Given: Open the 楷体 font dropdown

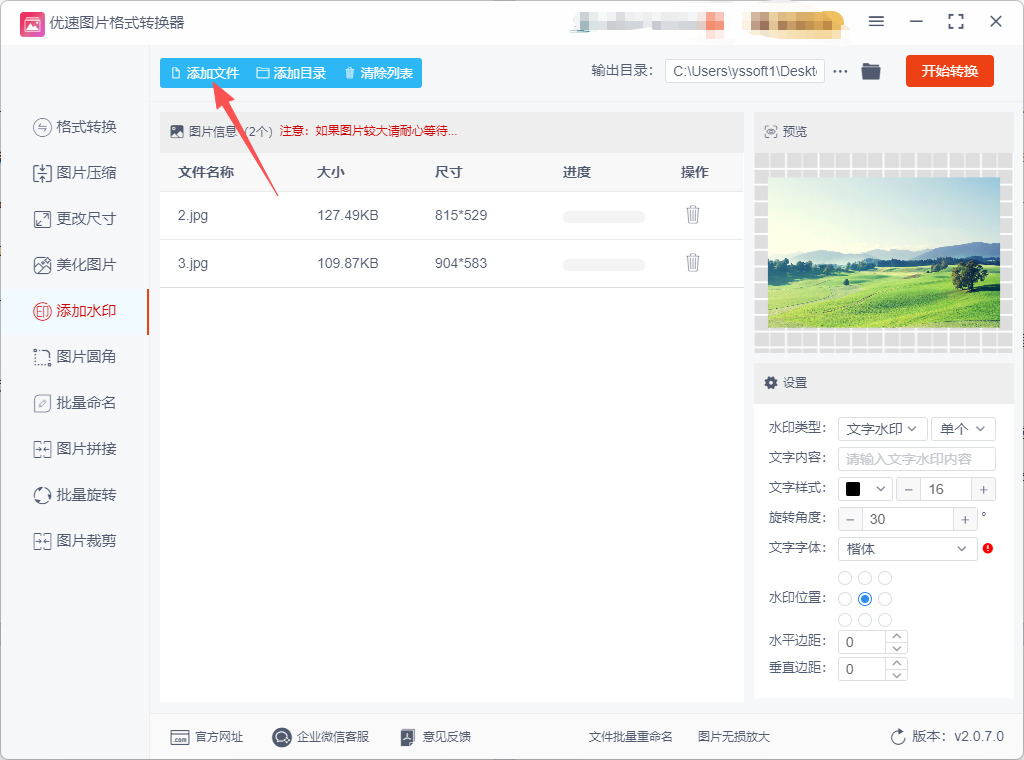Looking at the screenshot, I should 907,549.
